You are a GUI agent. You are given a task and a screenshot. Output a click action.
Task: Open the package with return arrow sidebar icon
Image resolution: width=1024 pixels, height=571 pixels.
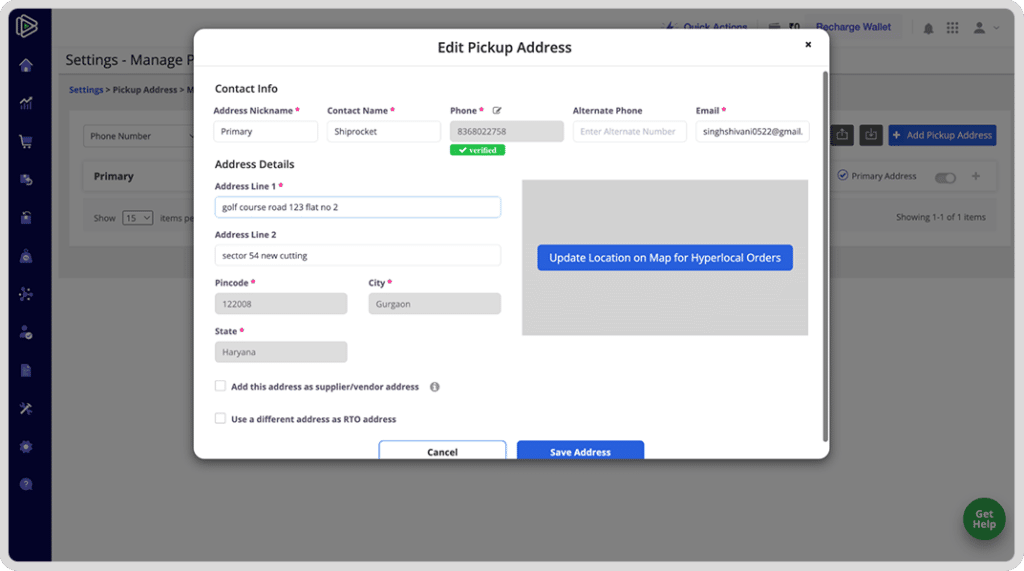pos(26,218)
